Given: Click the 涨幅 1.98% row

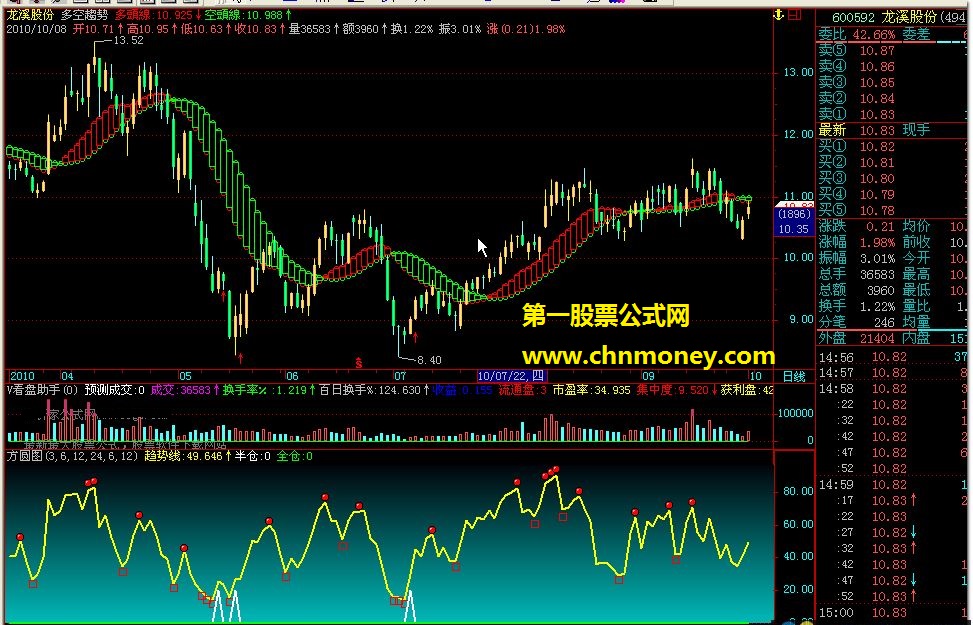Looking at the screenshot, I should (x=856, y=242).
